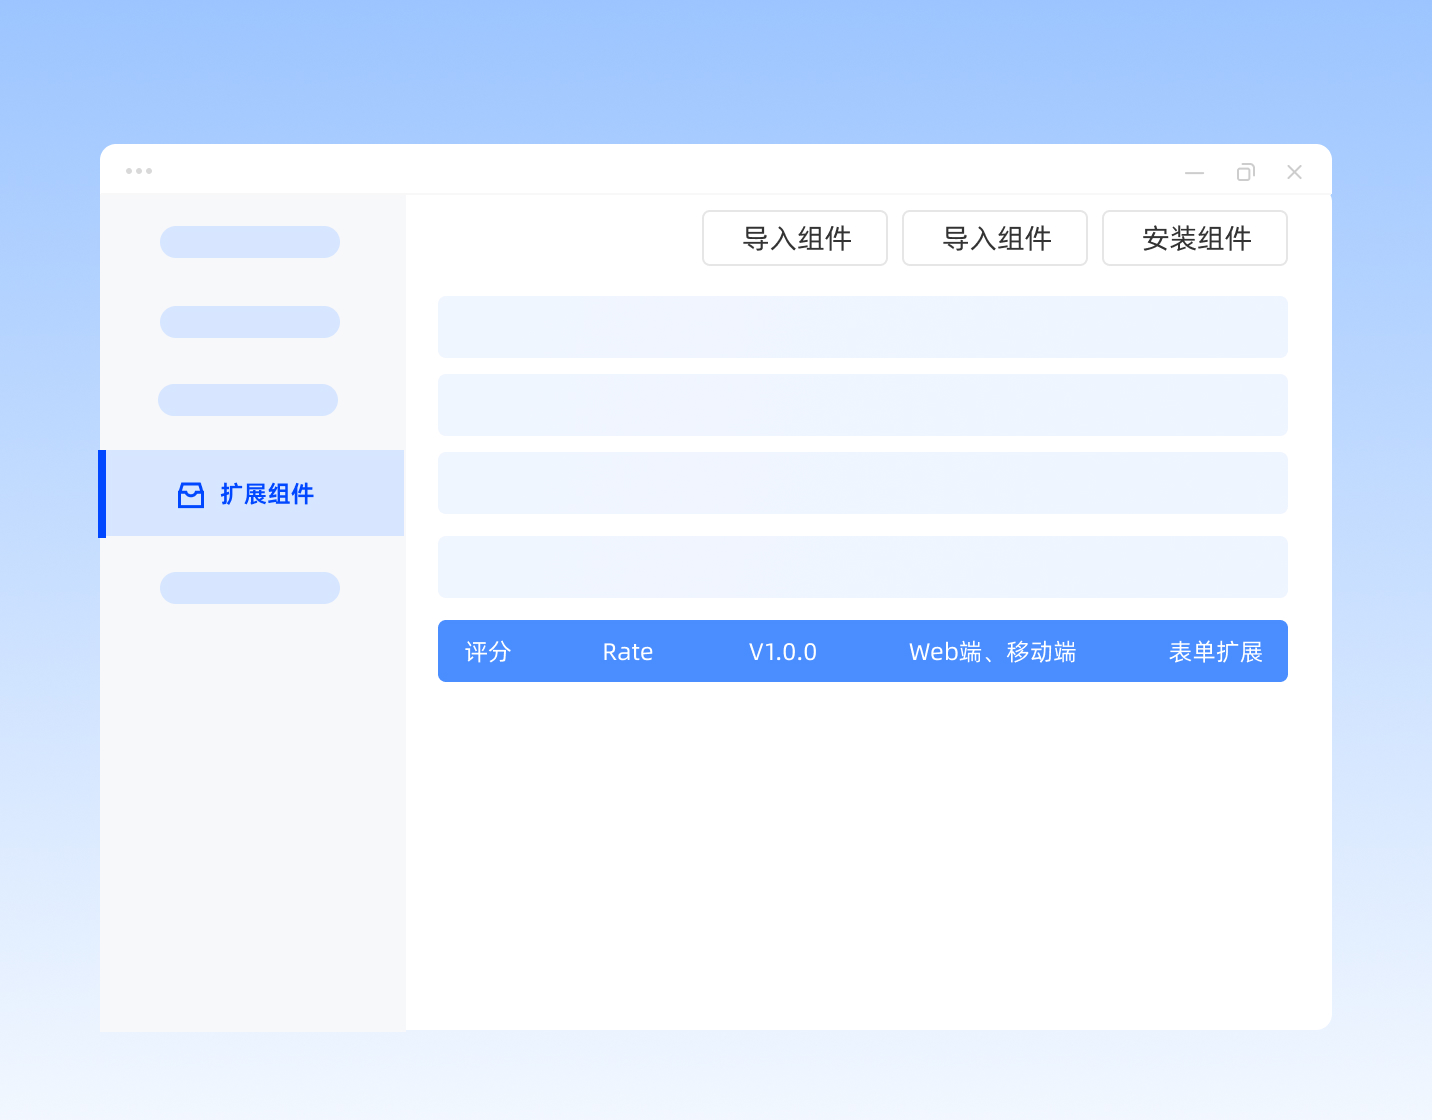Click the V1.0.0 version cell
Viewport: 1432px width, 1120px height.
coord(782,652)
